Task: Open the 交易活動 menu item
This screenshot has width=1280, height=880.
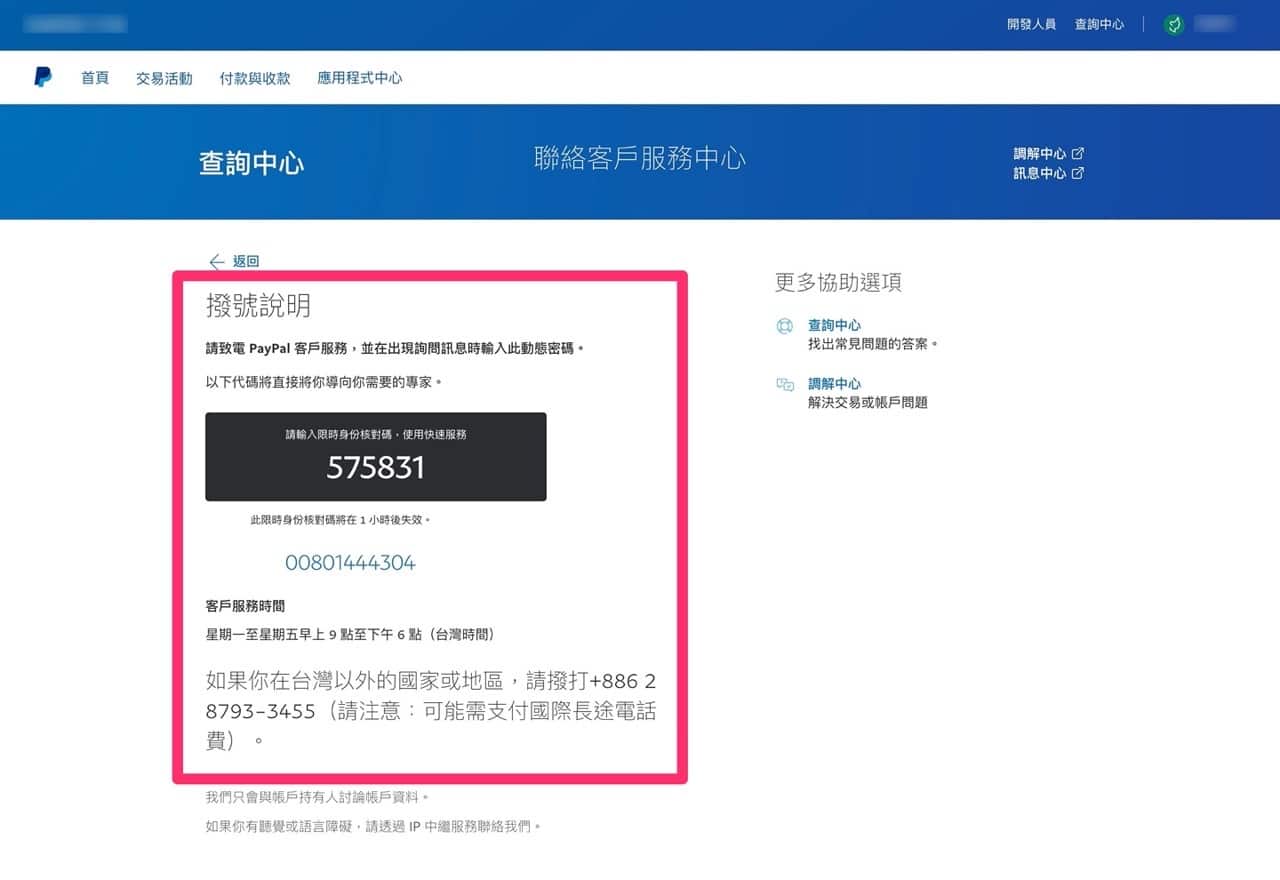Action: 164,78
